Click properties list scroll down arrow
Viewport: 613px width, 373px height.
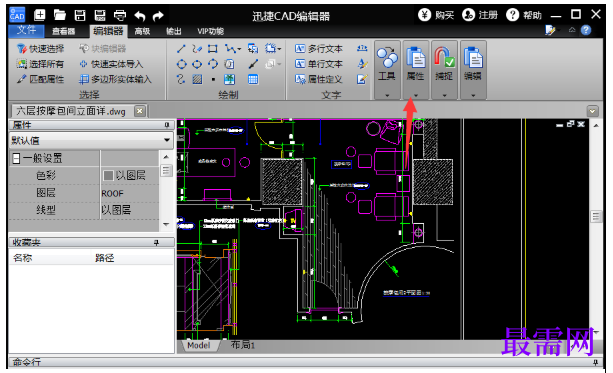pos(166,224)
